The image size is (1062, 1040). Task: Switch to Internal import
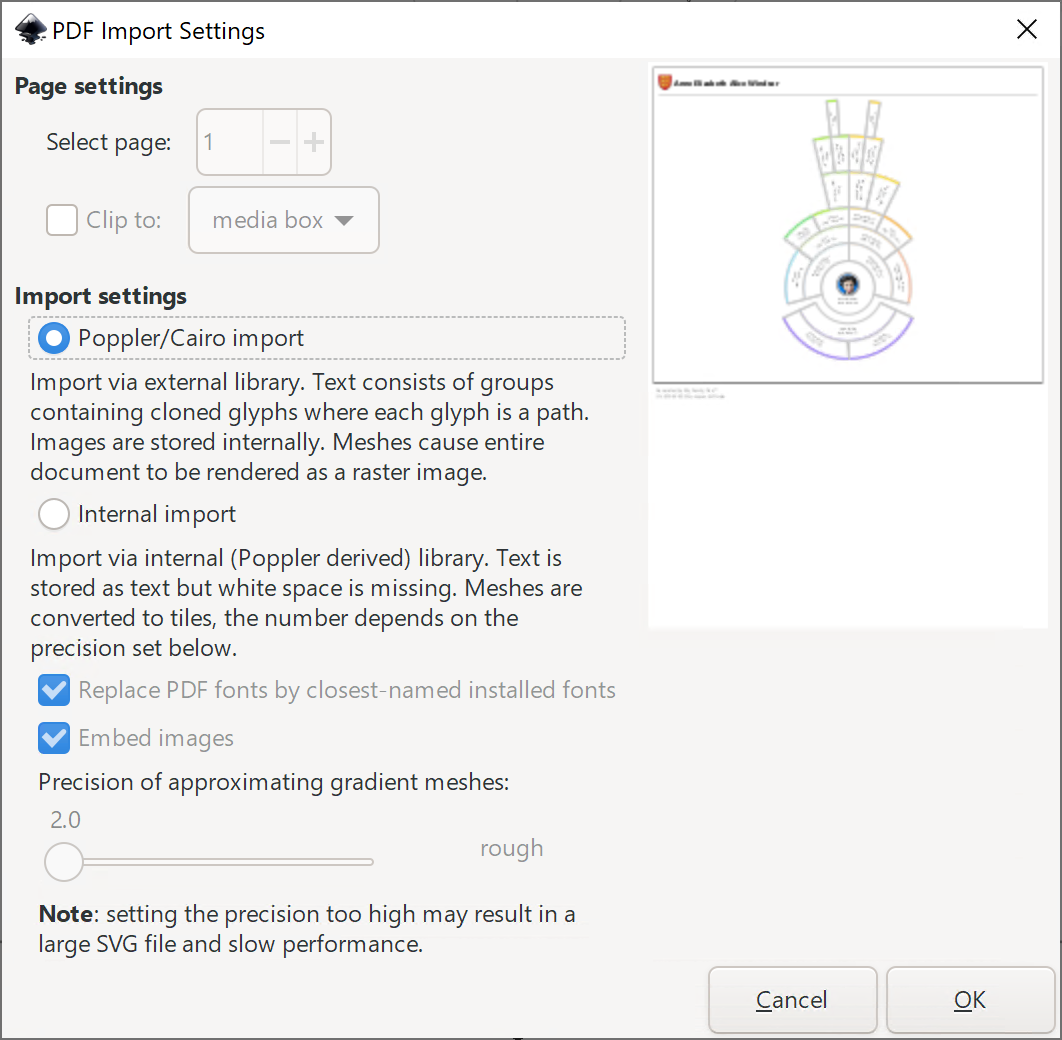[53, 514]
